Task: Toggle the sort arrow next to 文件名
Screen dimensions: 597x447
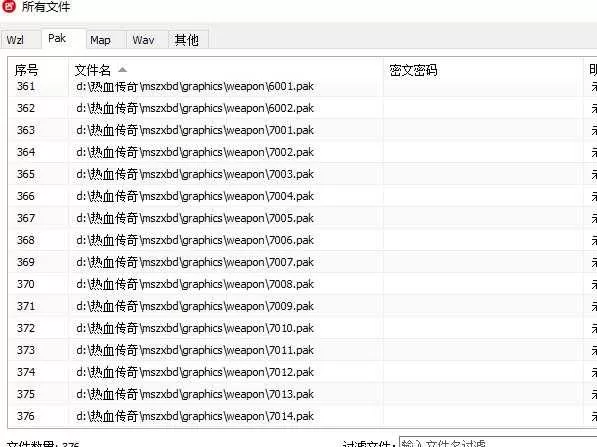Action: click(x=122, y=70)
